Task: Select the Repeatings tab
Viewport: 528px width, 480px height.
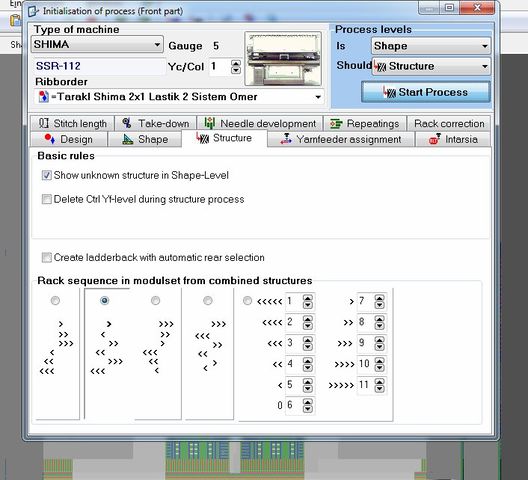Action: tap(365, 123)
